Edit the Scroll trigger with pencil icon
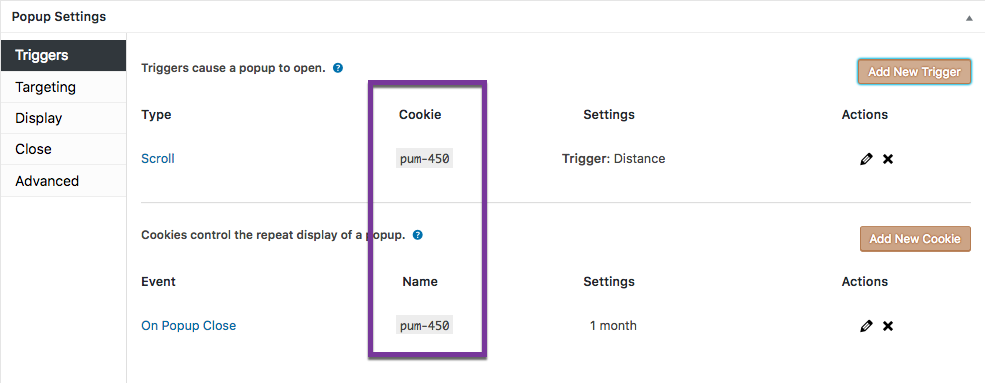985x383 pixels. 866,159
